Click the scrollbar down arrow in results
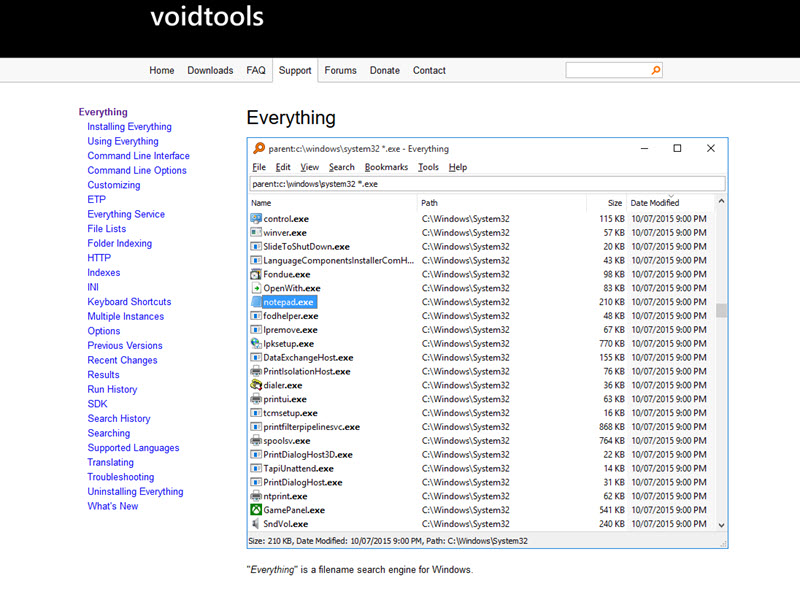 [721, 525]
